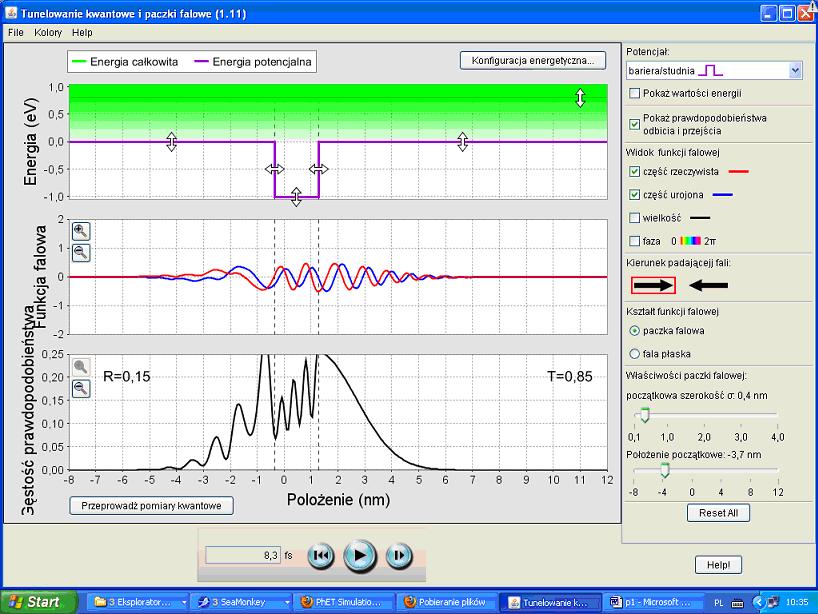818x614 pixels.
Task: Step the simulation forward one frame
Action: (399, 556)
